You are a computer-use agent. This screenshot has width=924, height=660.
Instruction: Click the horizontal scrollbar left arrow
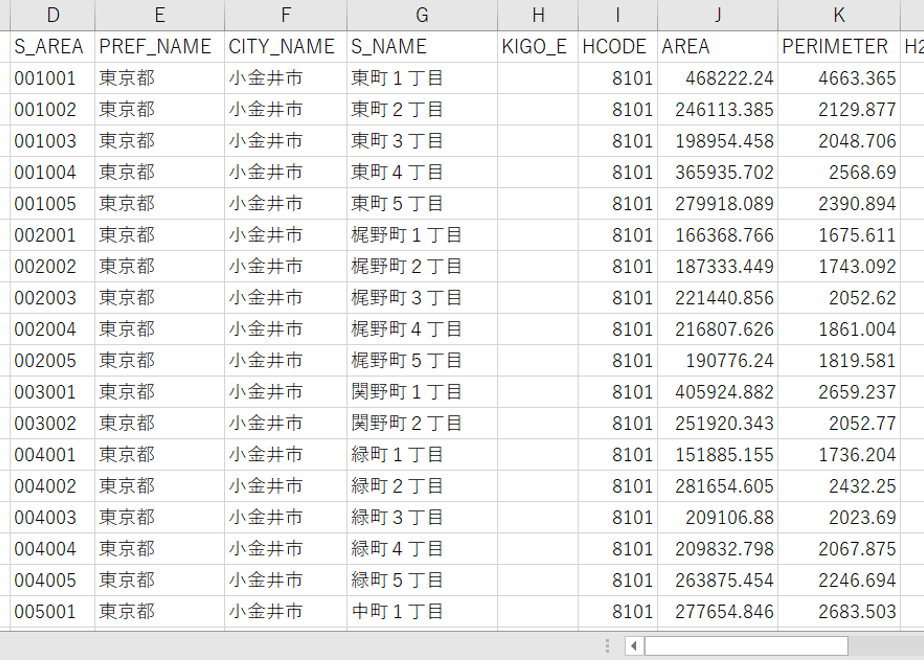(x=634, y=646)
